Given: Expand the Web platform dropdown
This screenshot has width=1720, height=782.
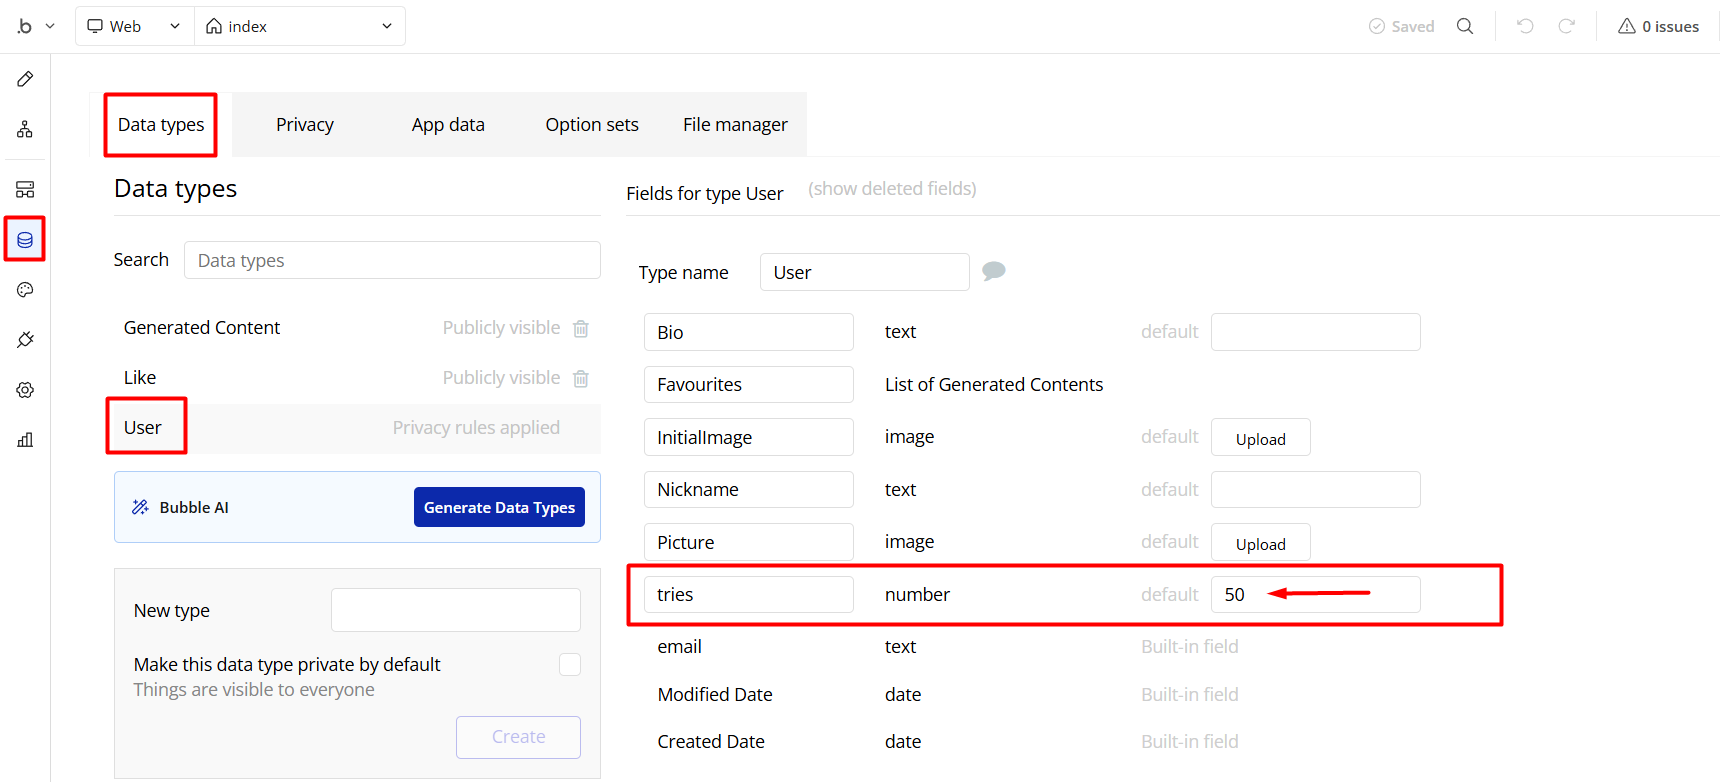Looking at the screenshot, I should point(134,26).
